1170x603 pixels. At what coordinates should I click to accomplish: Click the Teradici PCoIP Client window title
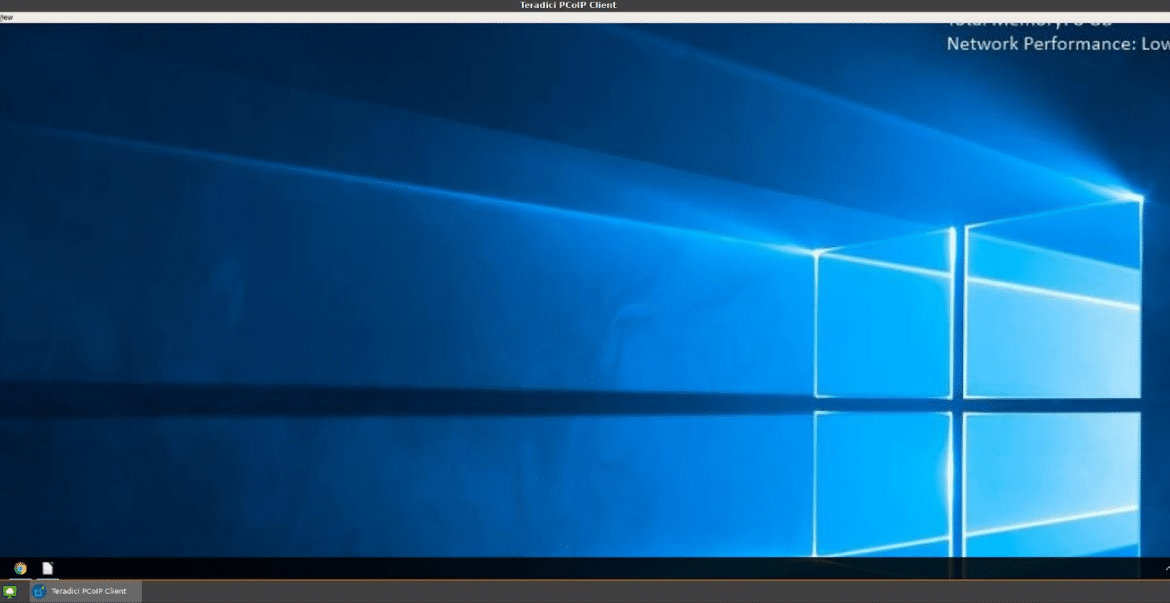tap(568, 5)
